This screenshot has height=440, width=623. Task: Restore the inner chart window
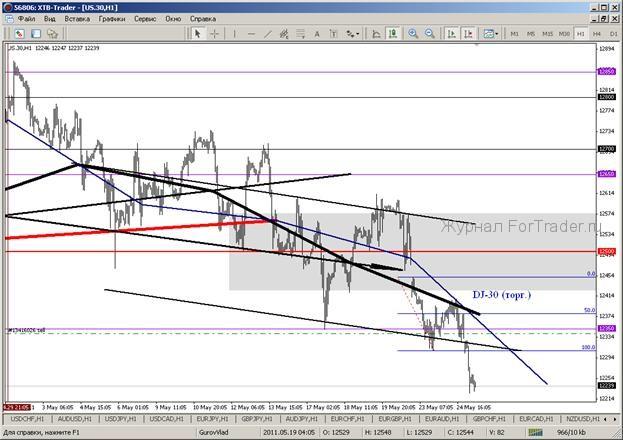coord(604,19)
